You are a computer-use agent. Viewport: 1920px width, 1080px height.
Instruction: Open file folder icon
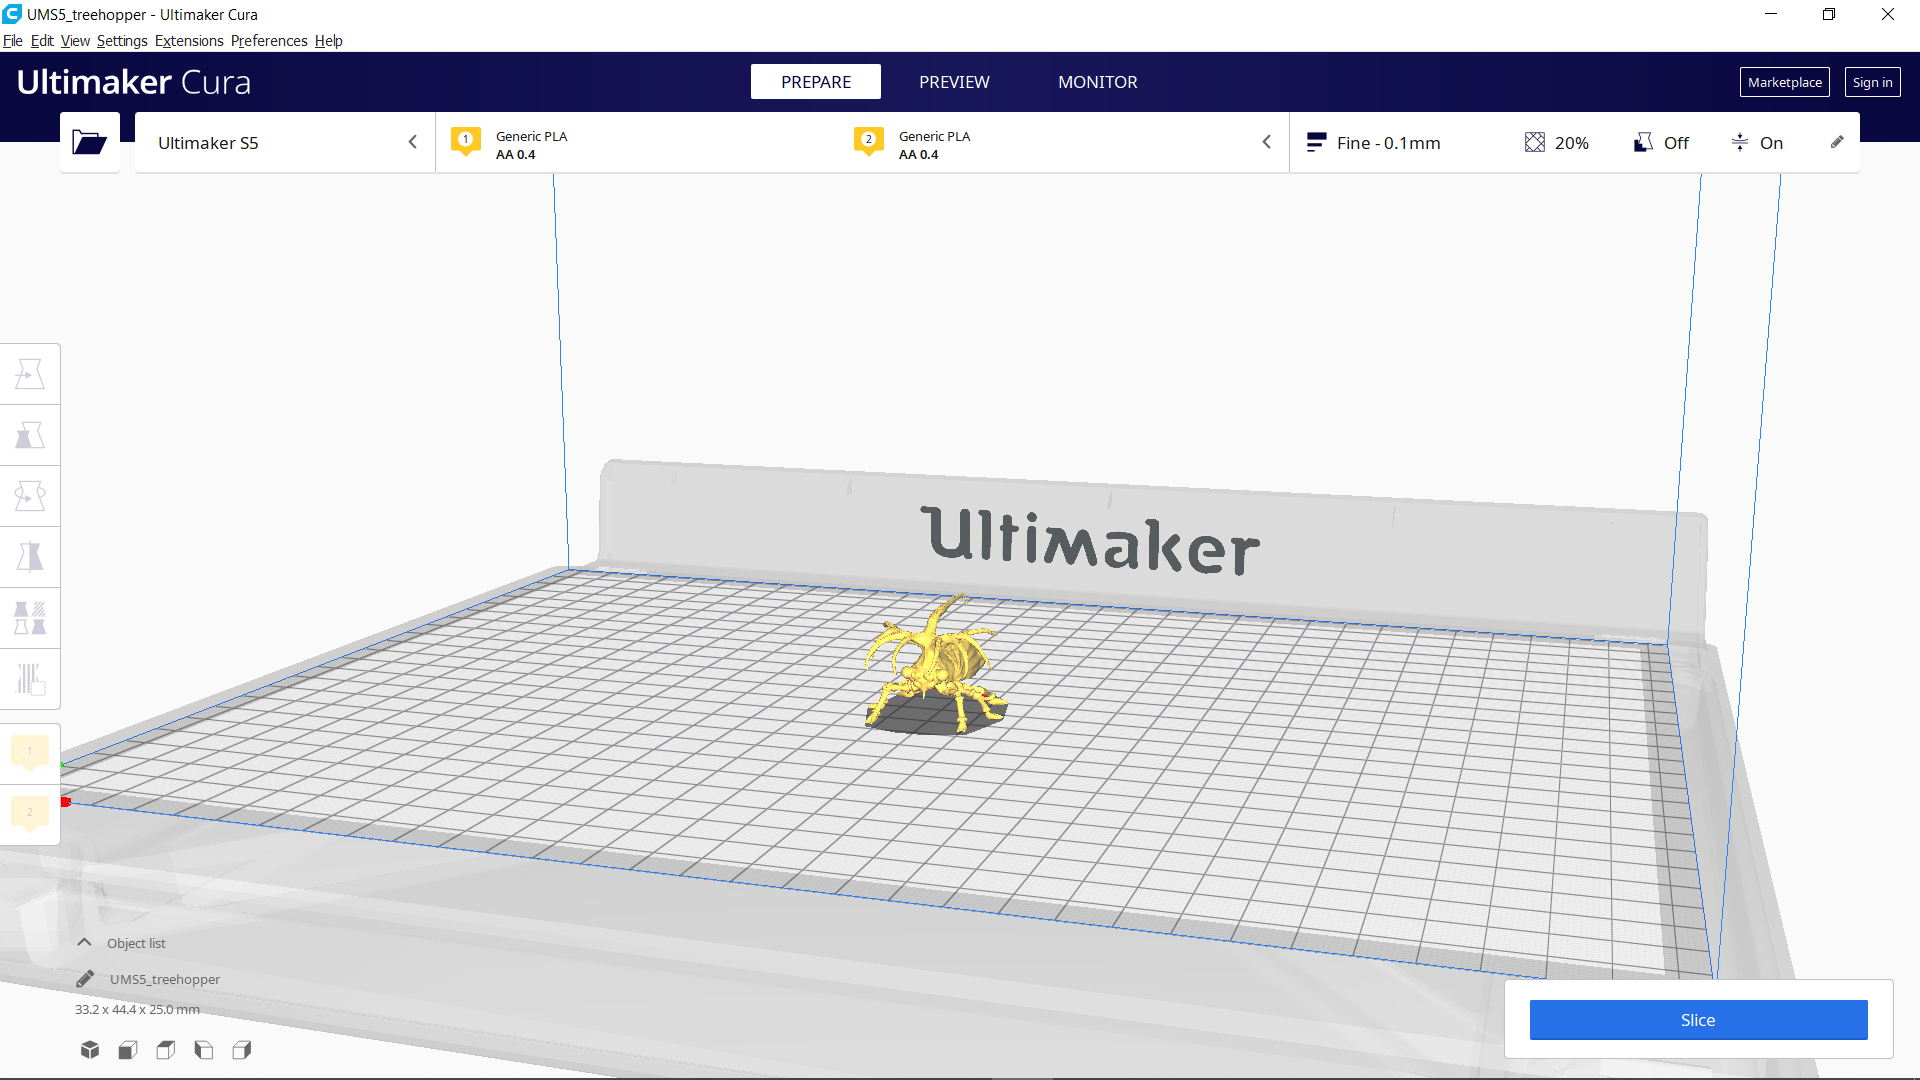89,143
